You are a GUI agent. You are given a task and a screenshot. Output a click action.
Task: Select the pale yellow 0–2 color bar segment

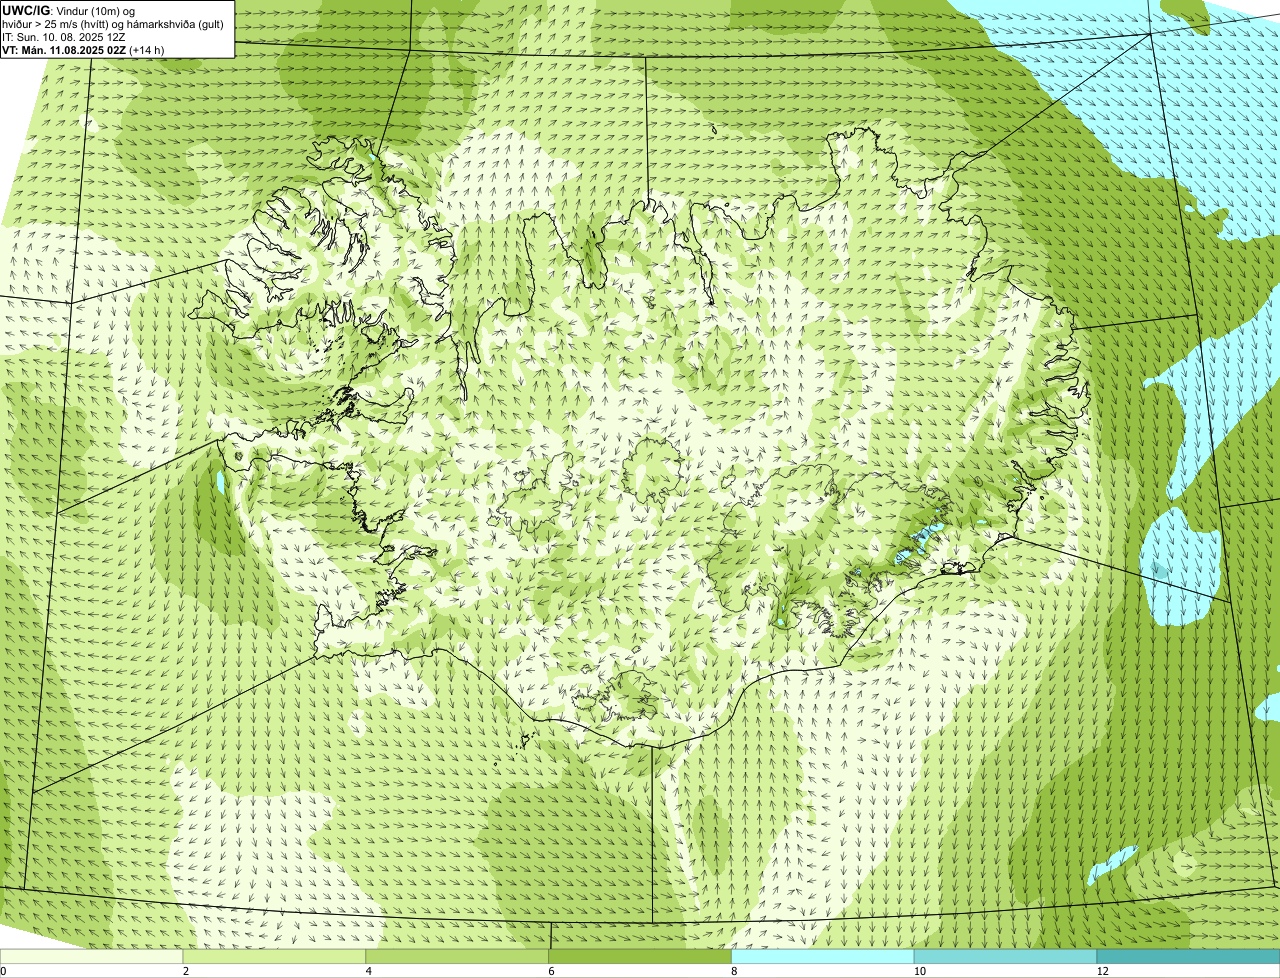[x=92, y=957]
